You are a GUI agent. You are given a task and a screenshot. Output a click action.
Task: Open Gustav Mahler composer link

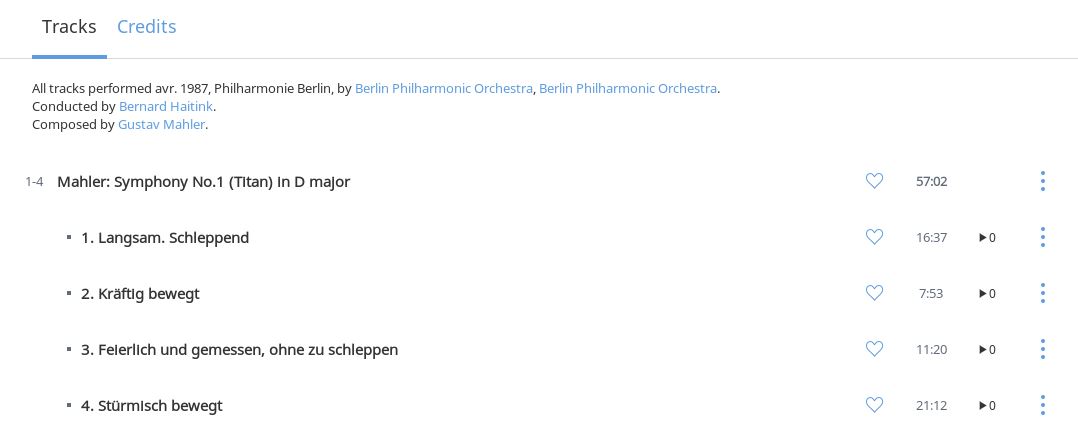click(162, 125)
